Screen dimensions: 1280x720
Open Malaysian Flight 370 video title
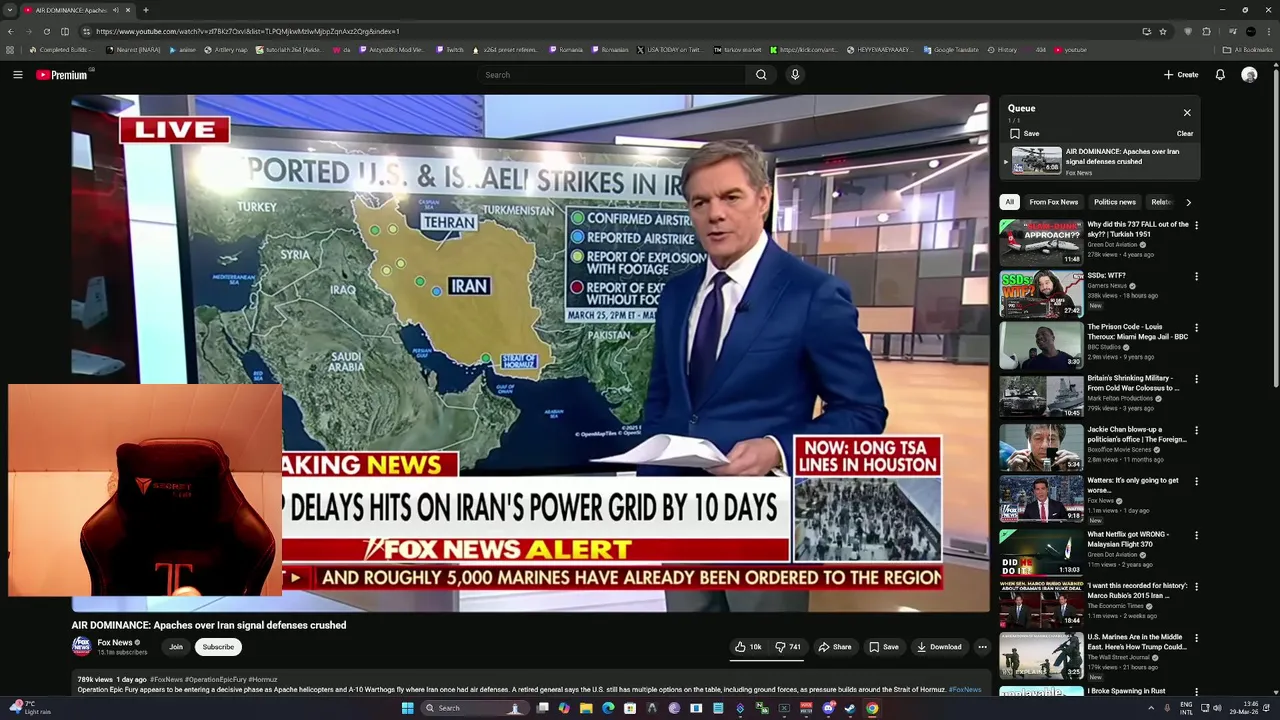(x=1128, y=539)
